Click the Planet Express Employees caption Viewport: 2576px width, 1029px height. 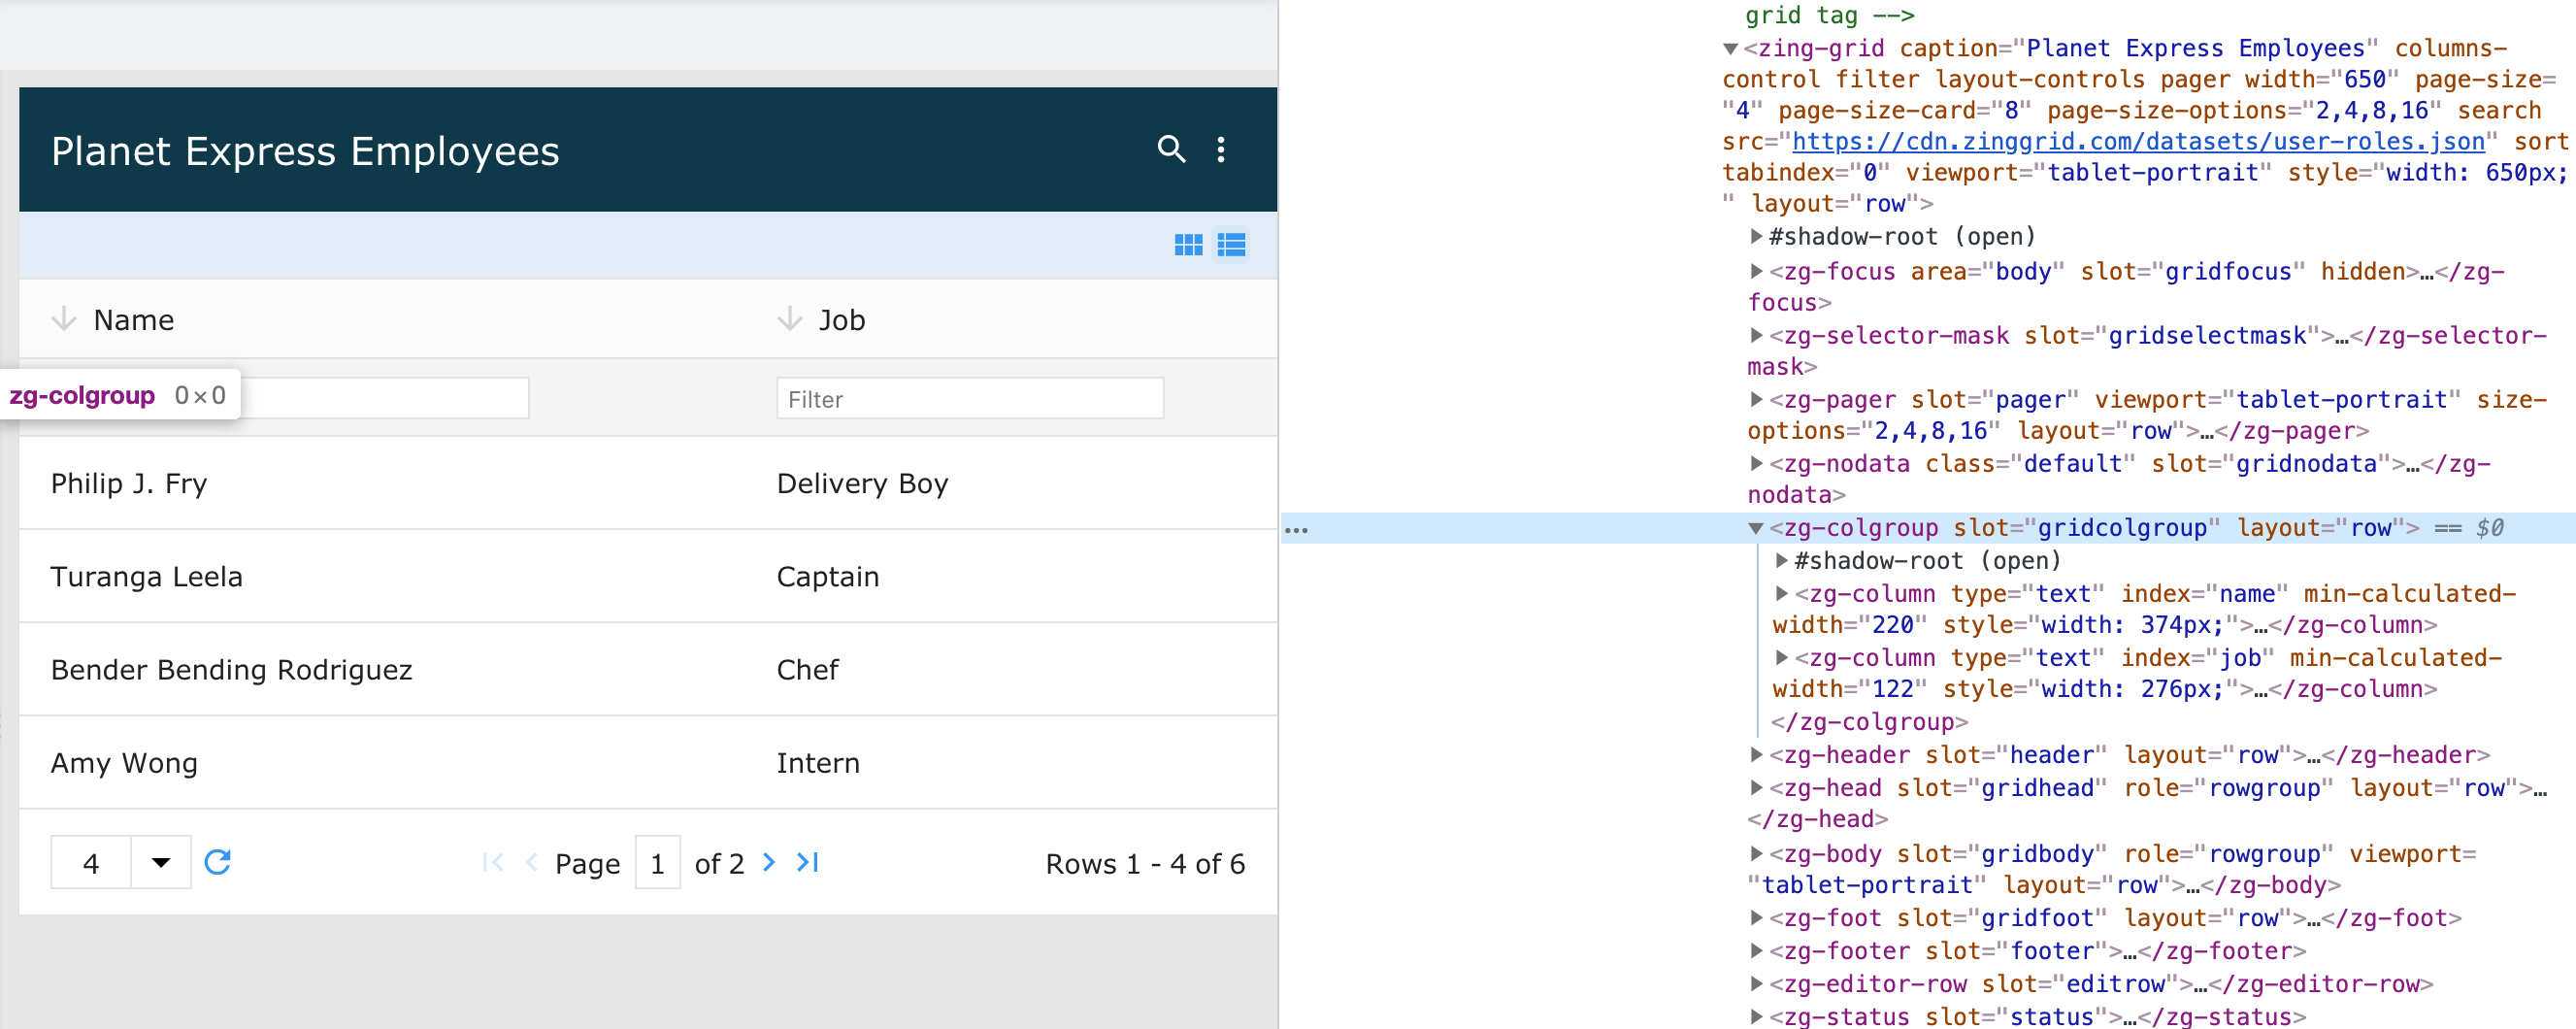point(305,151)
